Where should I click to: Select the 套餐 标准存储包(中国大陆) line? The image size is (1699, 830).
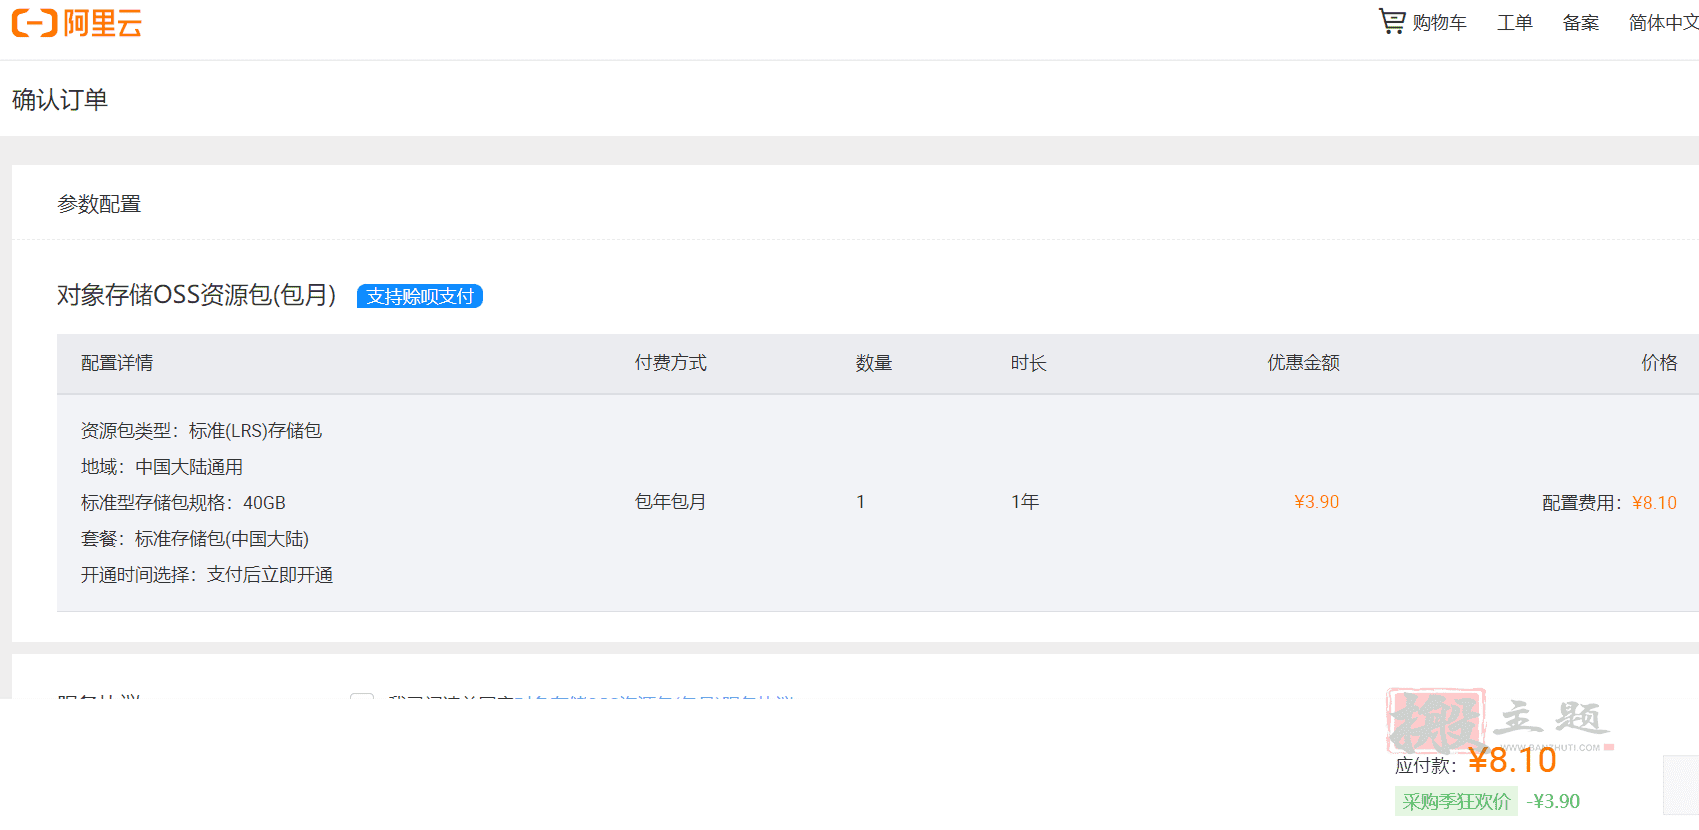[195, 539]
